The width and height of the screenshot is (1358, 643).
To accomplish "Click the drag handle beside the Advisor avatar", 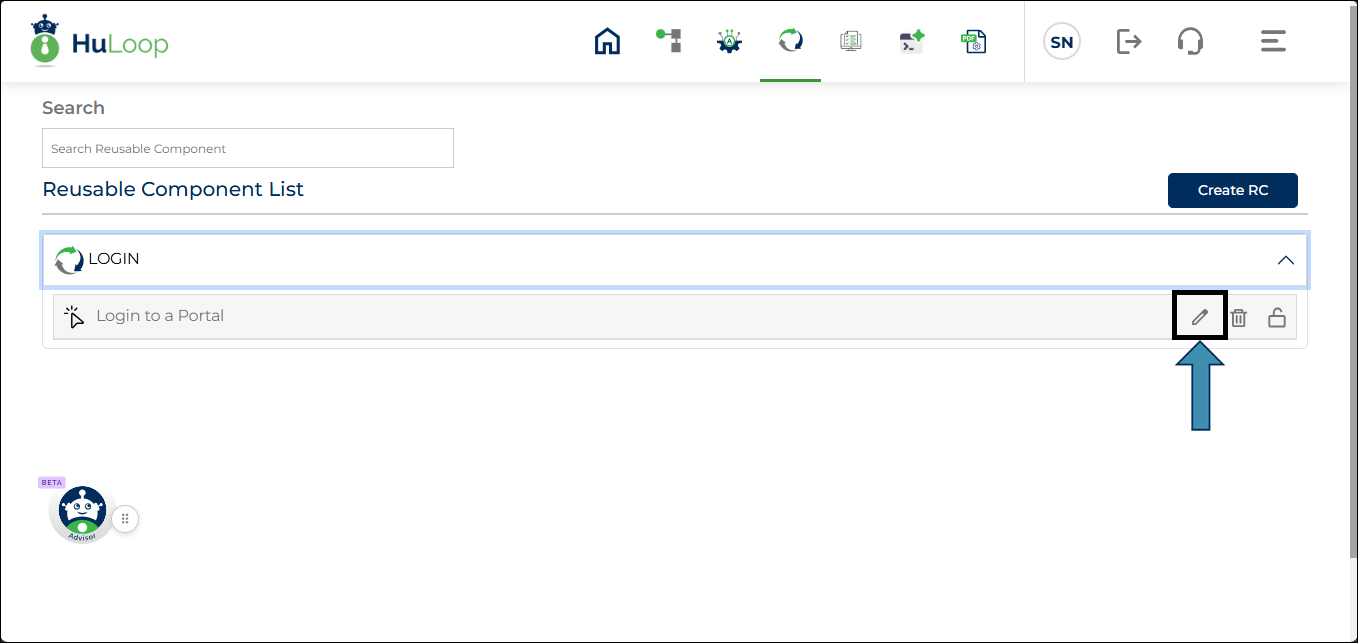I will [124, 518].
